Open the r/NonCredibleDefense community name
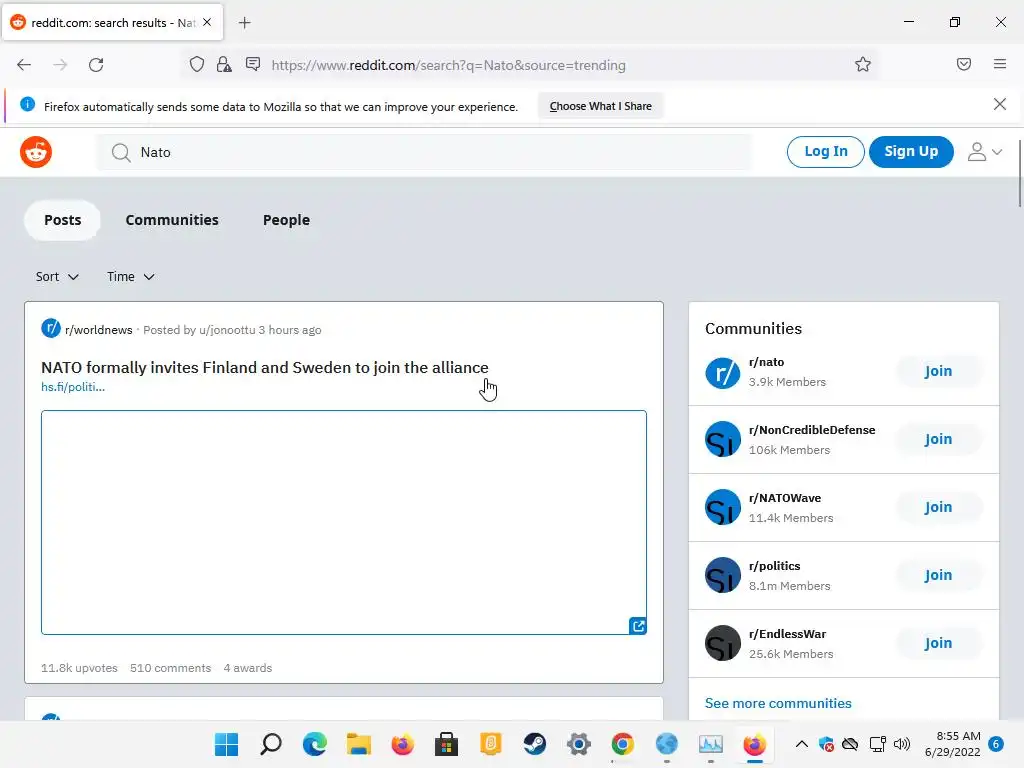1024x768 pixels. tap(812, 430)
